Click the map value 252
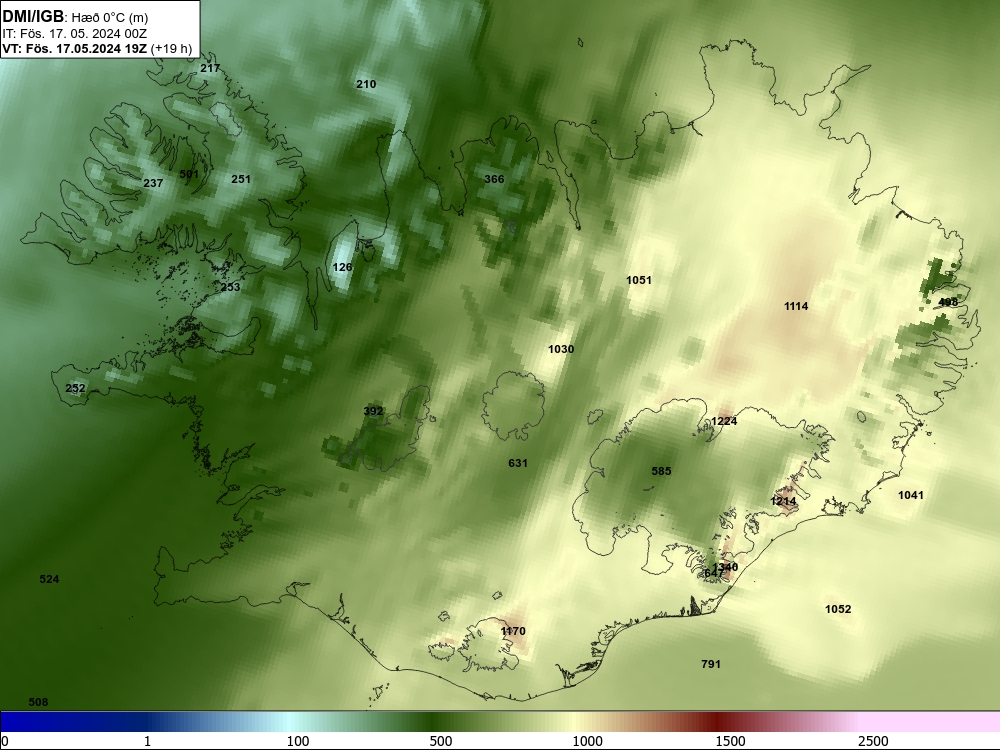This screenshot has height=750, width=1000. click(x=75, y=388)
